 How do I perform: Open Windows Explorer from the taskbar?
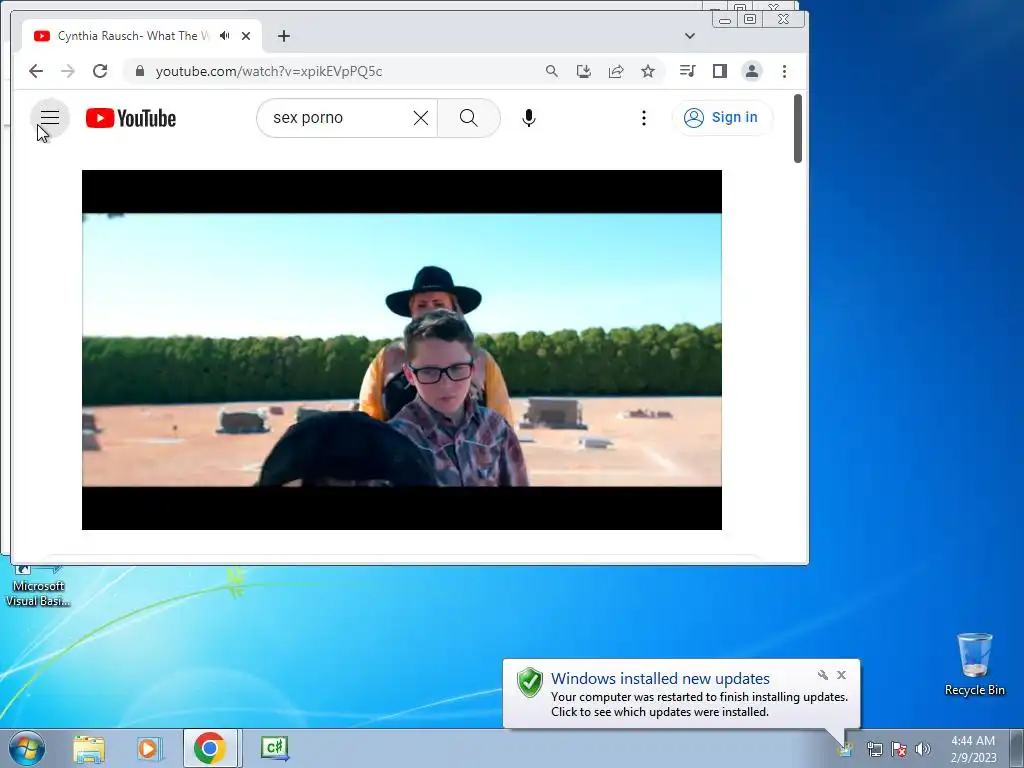tap(89, 748)
